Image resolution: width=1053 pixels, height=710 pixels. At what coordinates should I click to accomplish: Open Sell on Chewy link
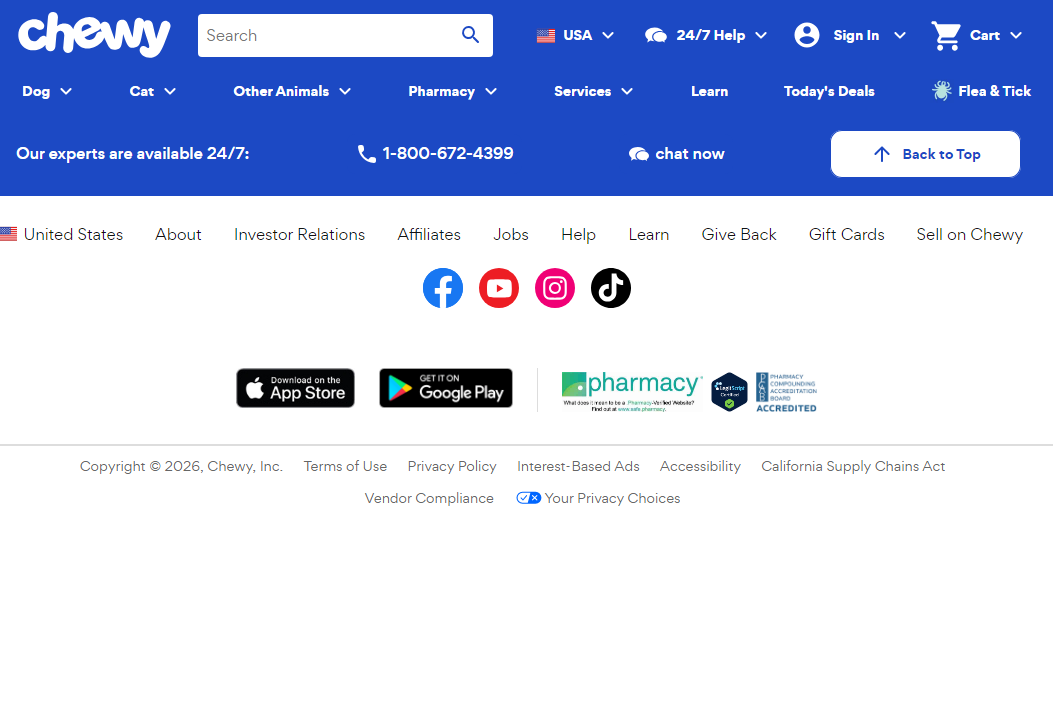(970, 234)
